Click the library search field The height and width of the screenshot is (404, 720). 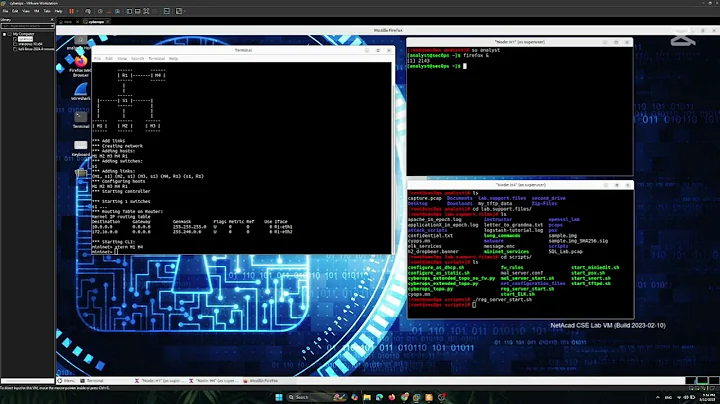[25, 26]
